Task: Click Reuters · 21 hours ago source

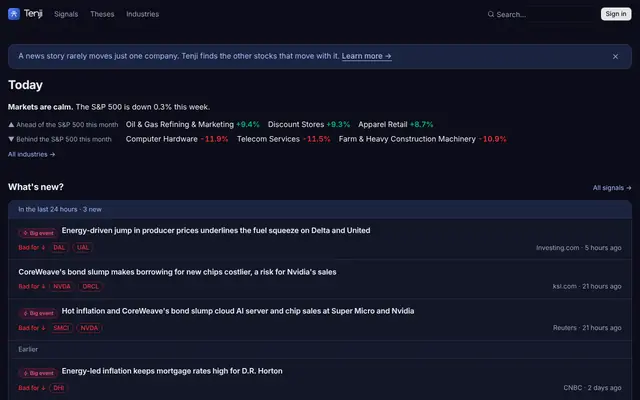Action: (587, 328)
